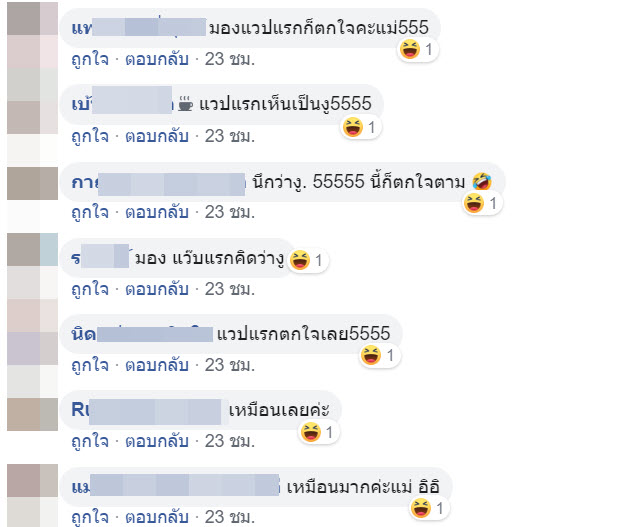This screenshot has height=527, width=621.
Task: Click laughing reaction on 'แวปแรกตกใจเลย5555' comment
Action: click(x=379, y=355)
